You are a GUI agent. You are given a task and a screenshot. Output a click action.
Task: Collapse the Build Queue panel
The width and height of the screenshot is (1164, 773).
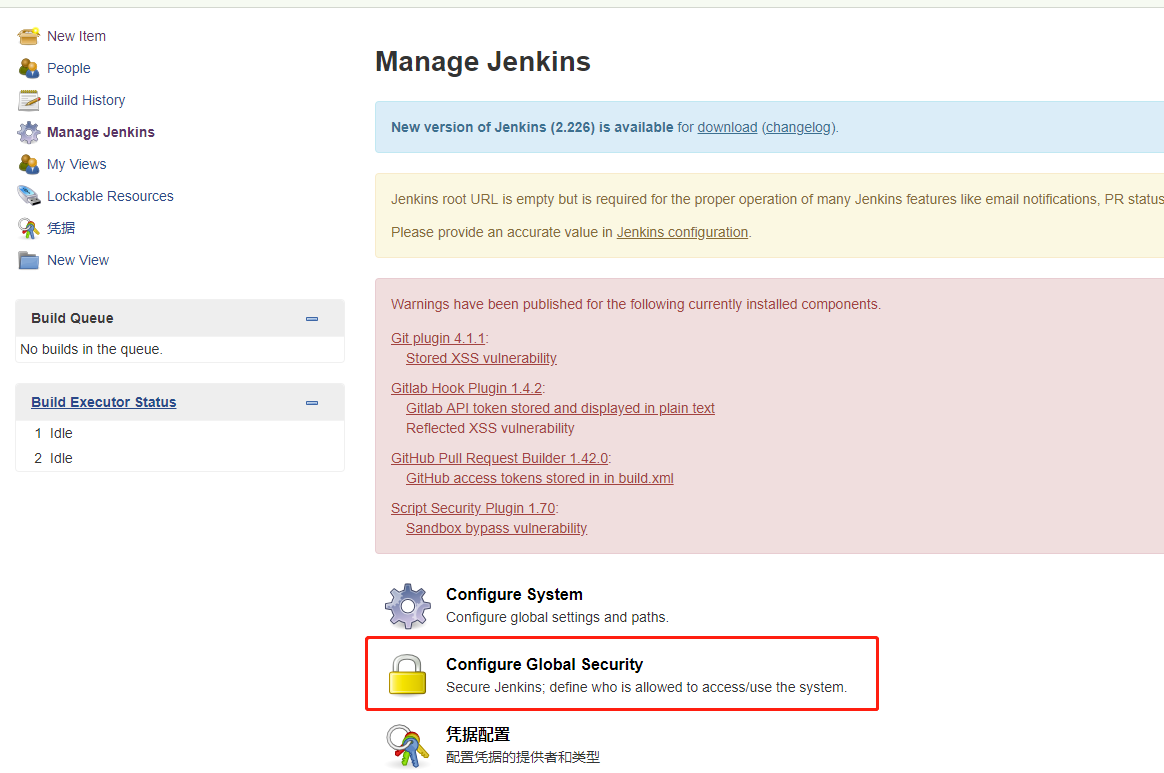pyautogui.click(x=311, y=318)
